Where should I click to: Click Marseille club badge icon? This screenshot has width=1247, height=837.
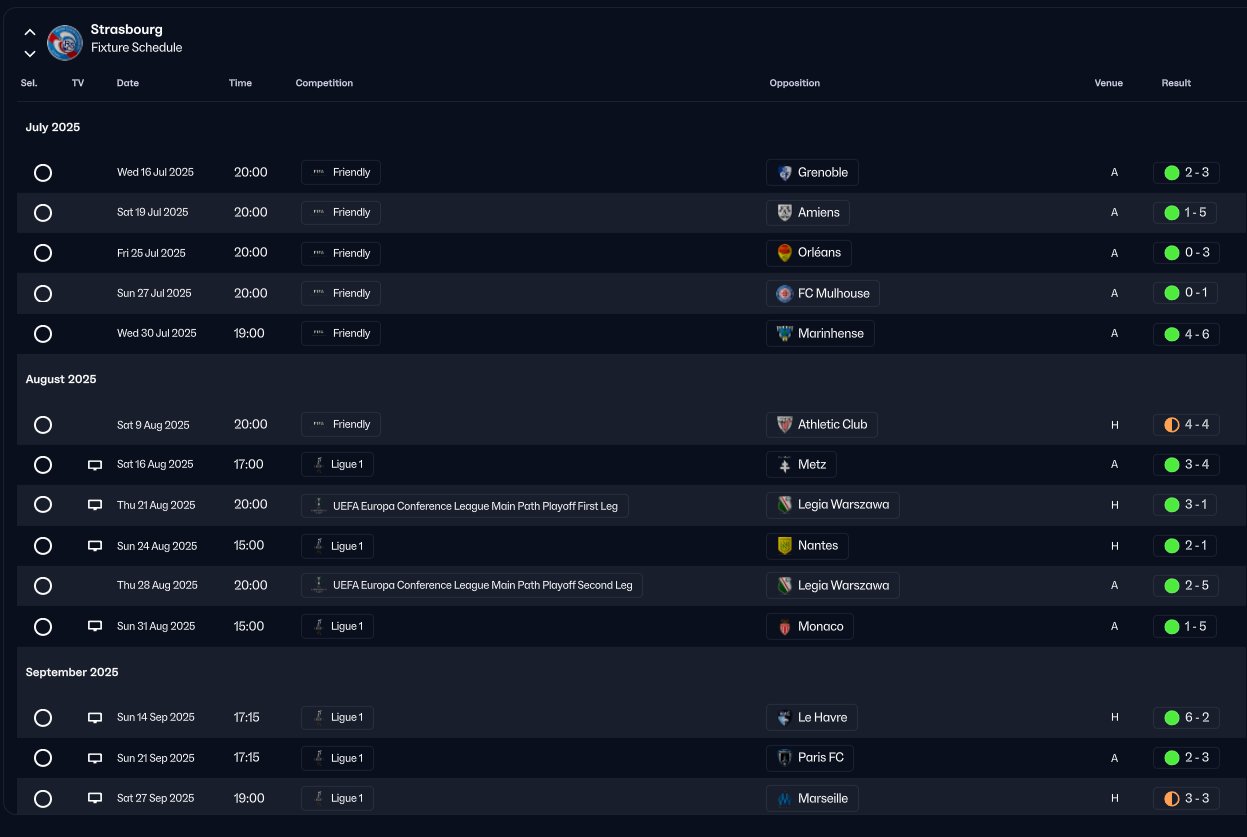785,799
